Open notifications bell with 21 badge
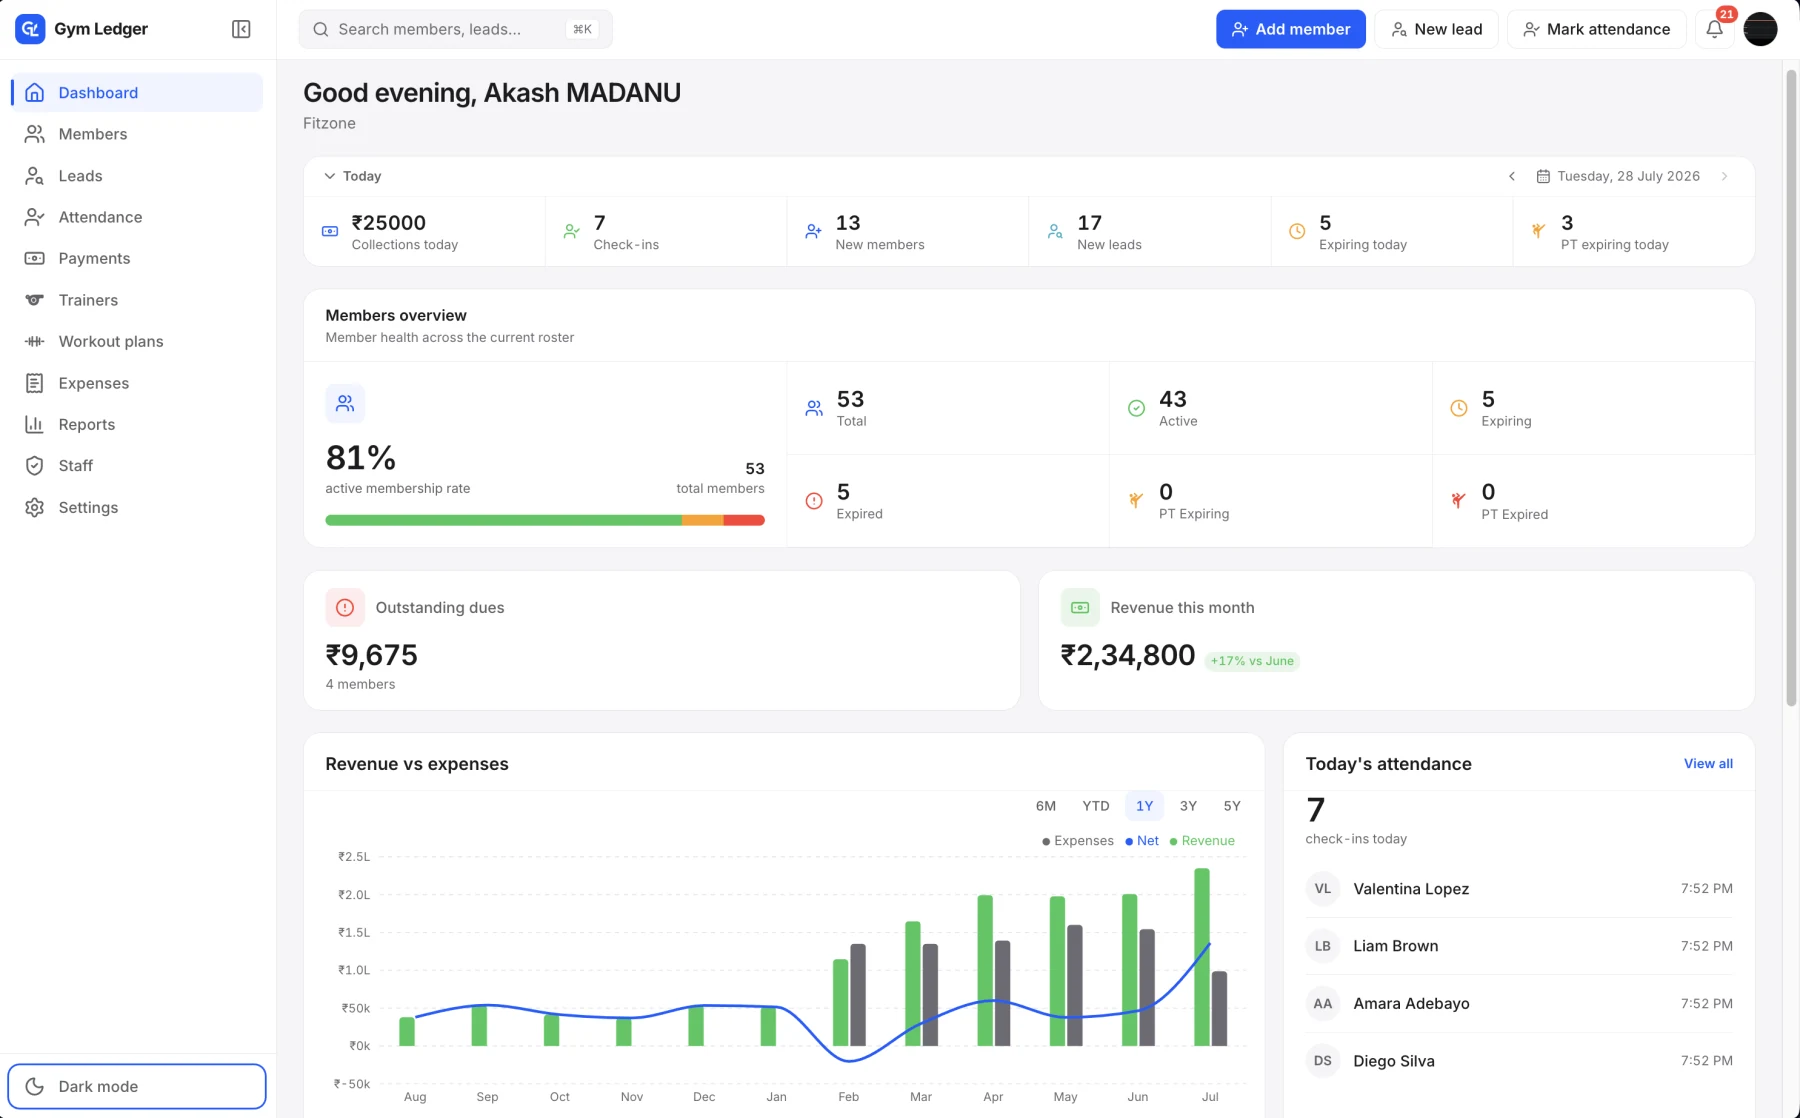Viewport: 1800px width, 1118px height. point(1714,29)
